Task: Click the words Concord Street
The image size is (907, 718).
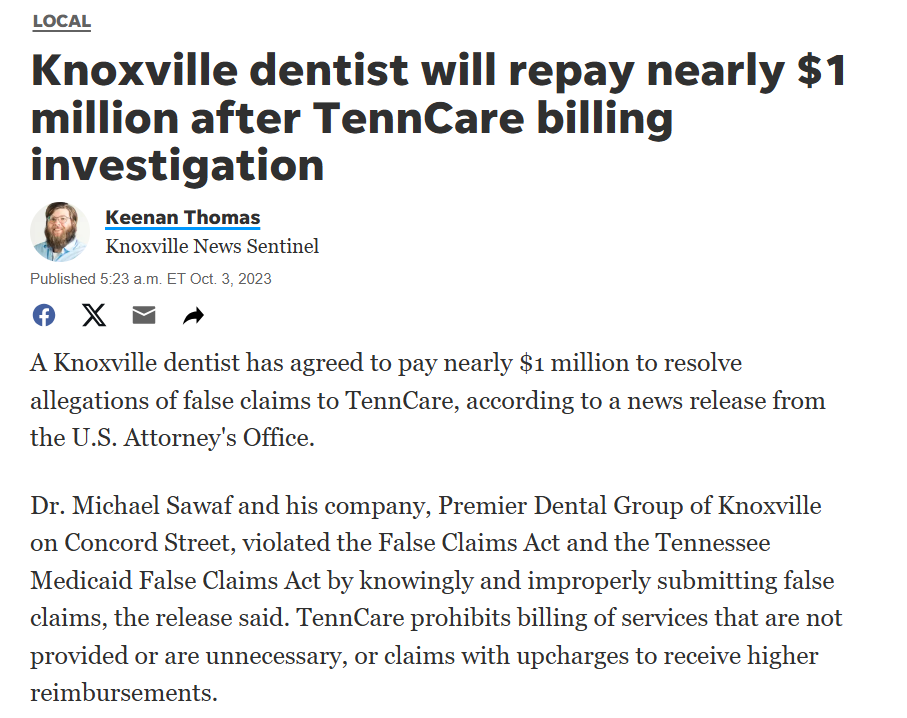Action: [150, 543]
